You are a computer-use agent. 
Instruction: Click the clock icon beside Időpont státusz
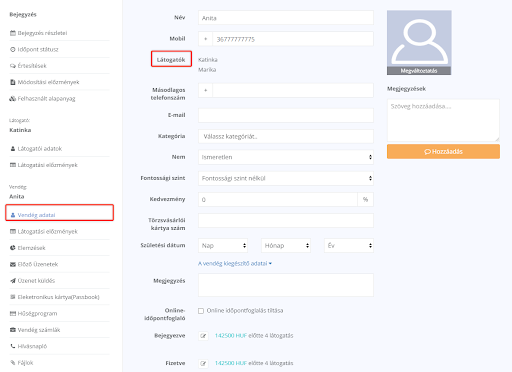[x=13, y=49]
